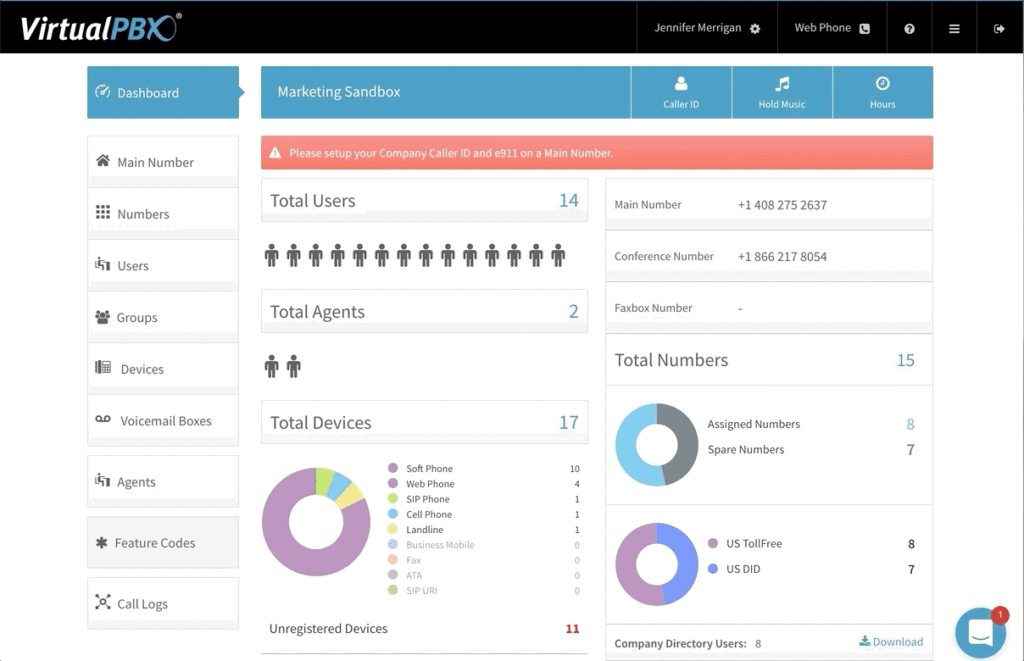The width and height of the screenshot is (1024, 661).
Task: Toggle Soft Phone legend entry
Action: point(429,469)
